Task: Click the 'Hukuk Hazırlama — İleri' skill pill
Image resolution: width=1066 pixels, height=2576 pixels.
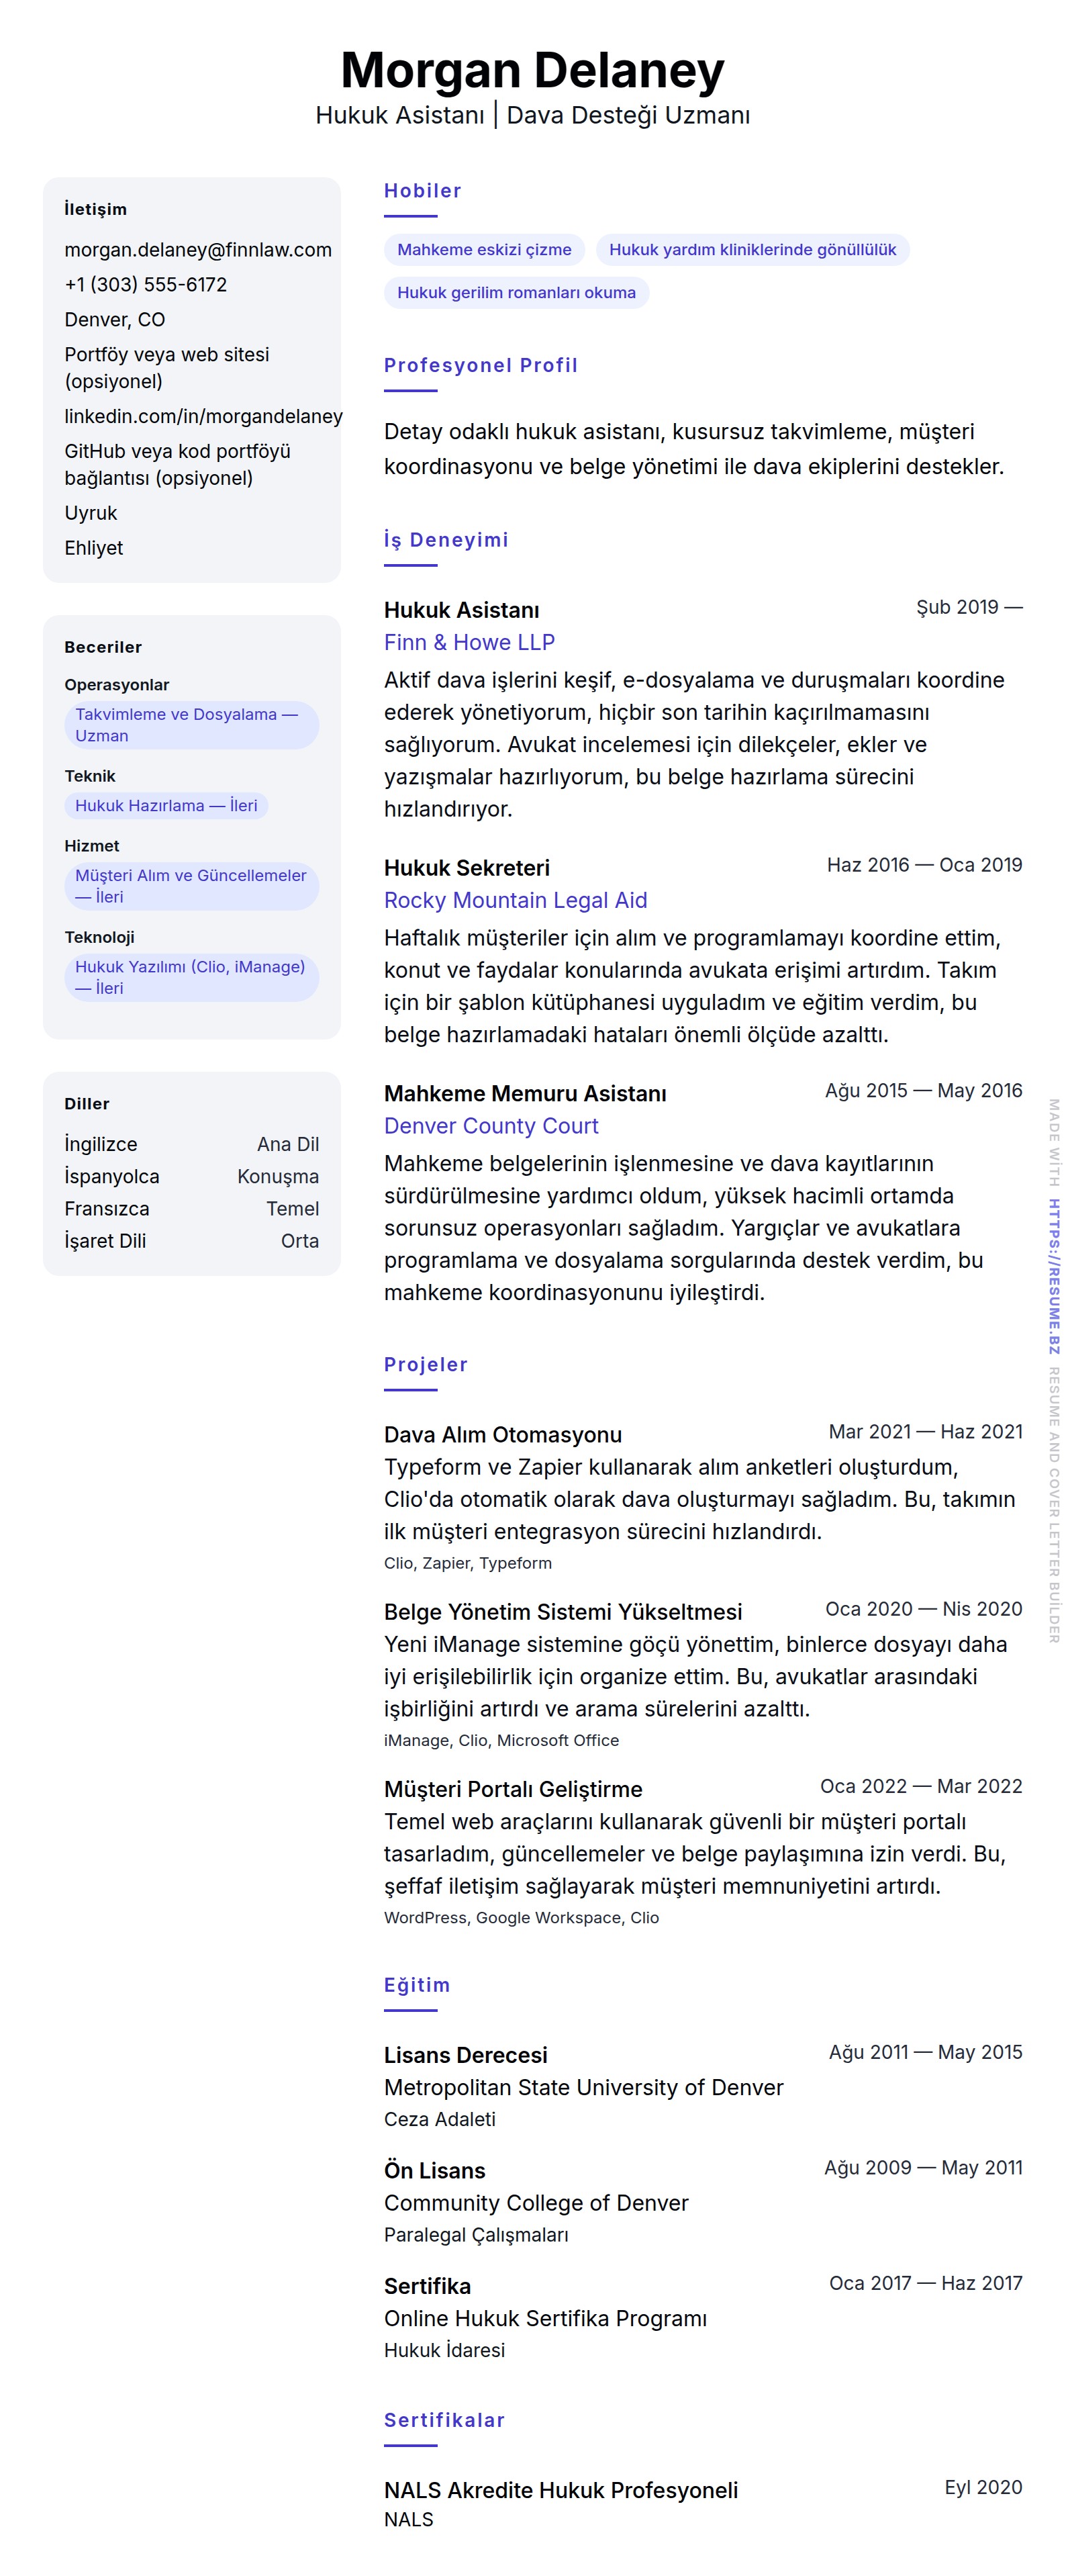Action: [x=166, y=806]
